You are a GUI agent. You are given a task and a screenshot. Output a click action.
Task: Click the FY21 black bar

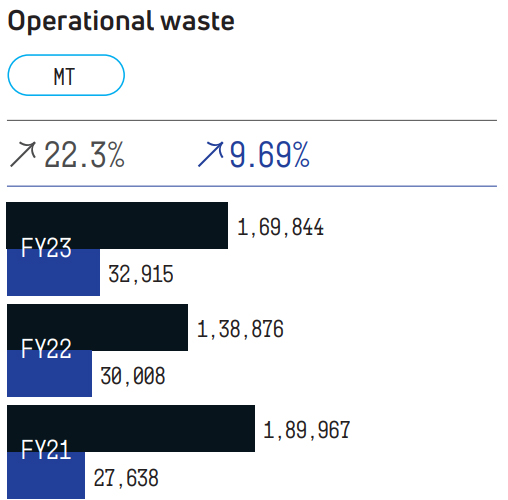pyautogui.click(x=131, y=429)
